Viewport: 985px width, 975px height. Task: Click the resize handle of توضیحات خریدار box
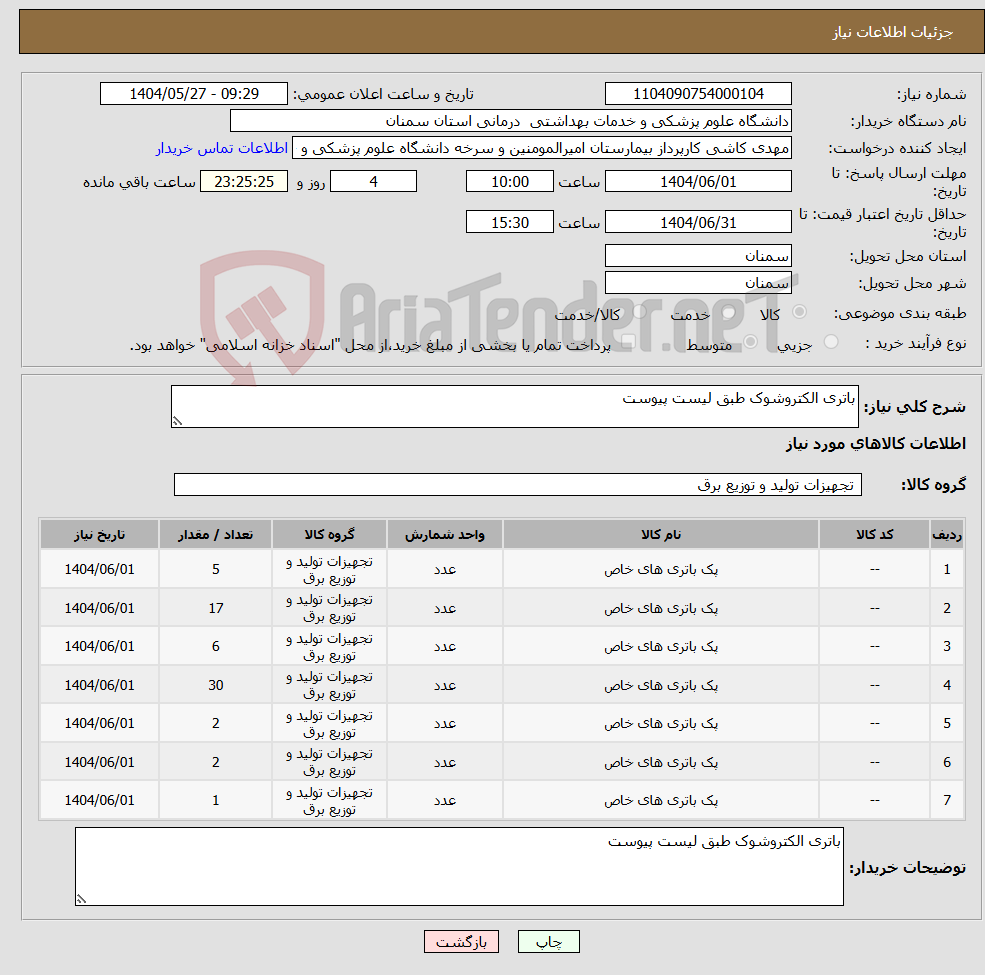pyautogui.click(x=82, y=897)
